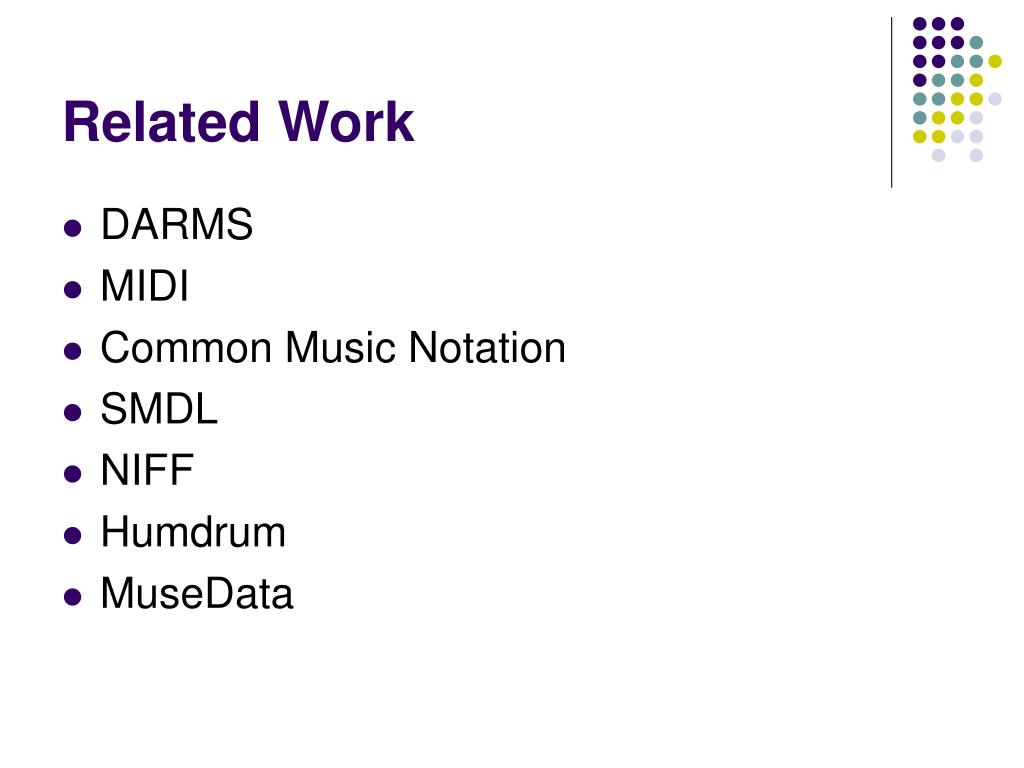Image resolution: width=1024 pixels, height=768 pixels.
Task: Click the bullet marker beside SMDL
Action: (x=72, y=413)
